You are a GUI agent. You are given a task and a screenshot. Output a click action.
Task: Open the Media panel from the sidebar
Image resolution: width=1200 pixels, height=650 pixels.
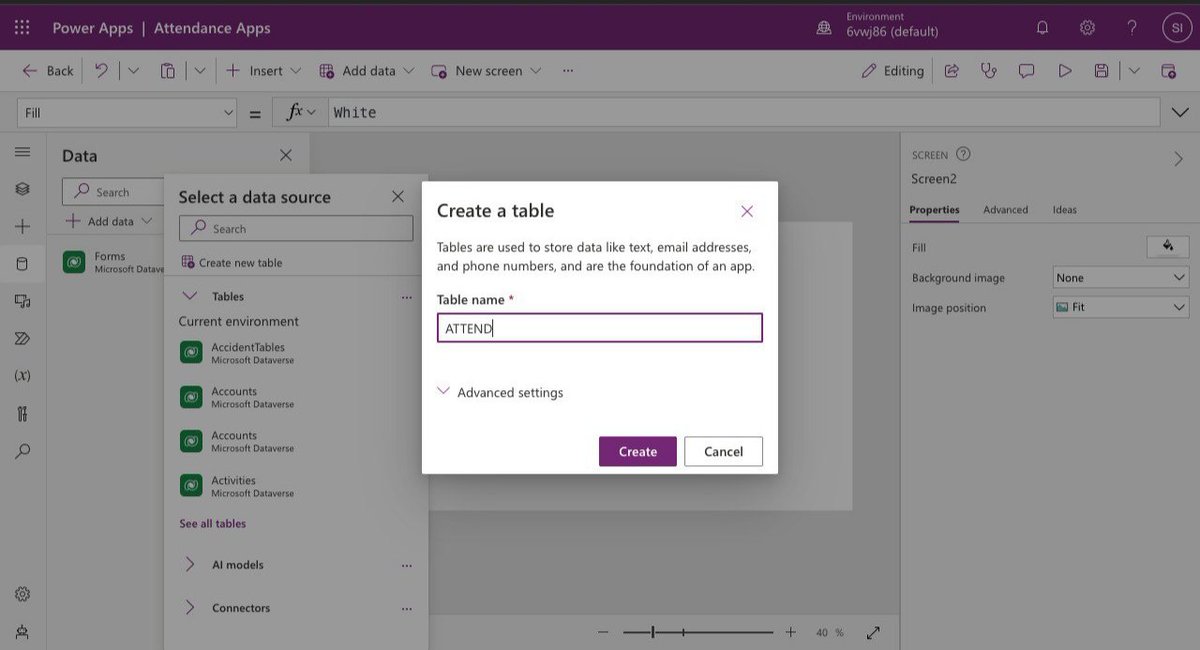[x=22, y=300]
